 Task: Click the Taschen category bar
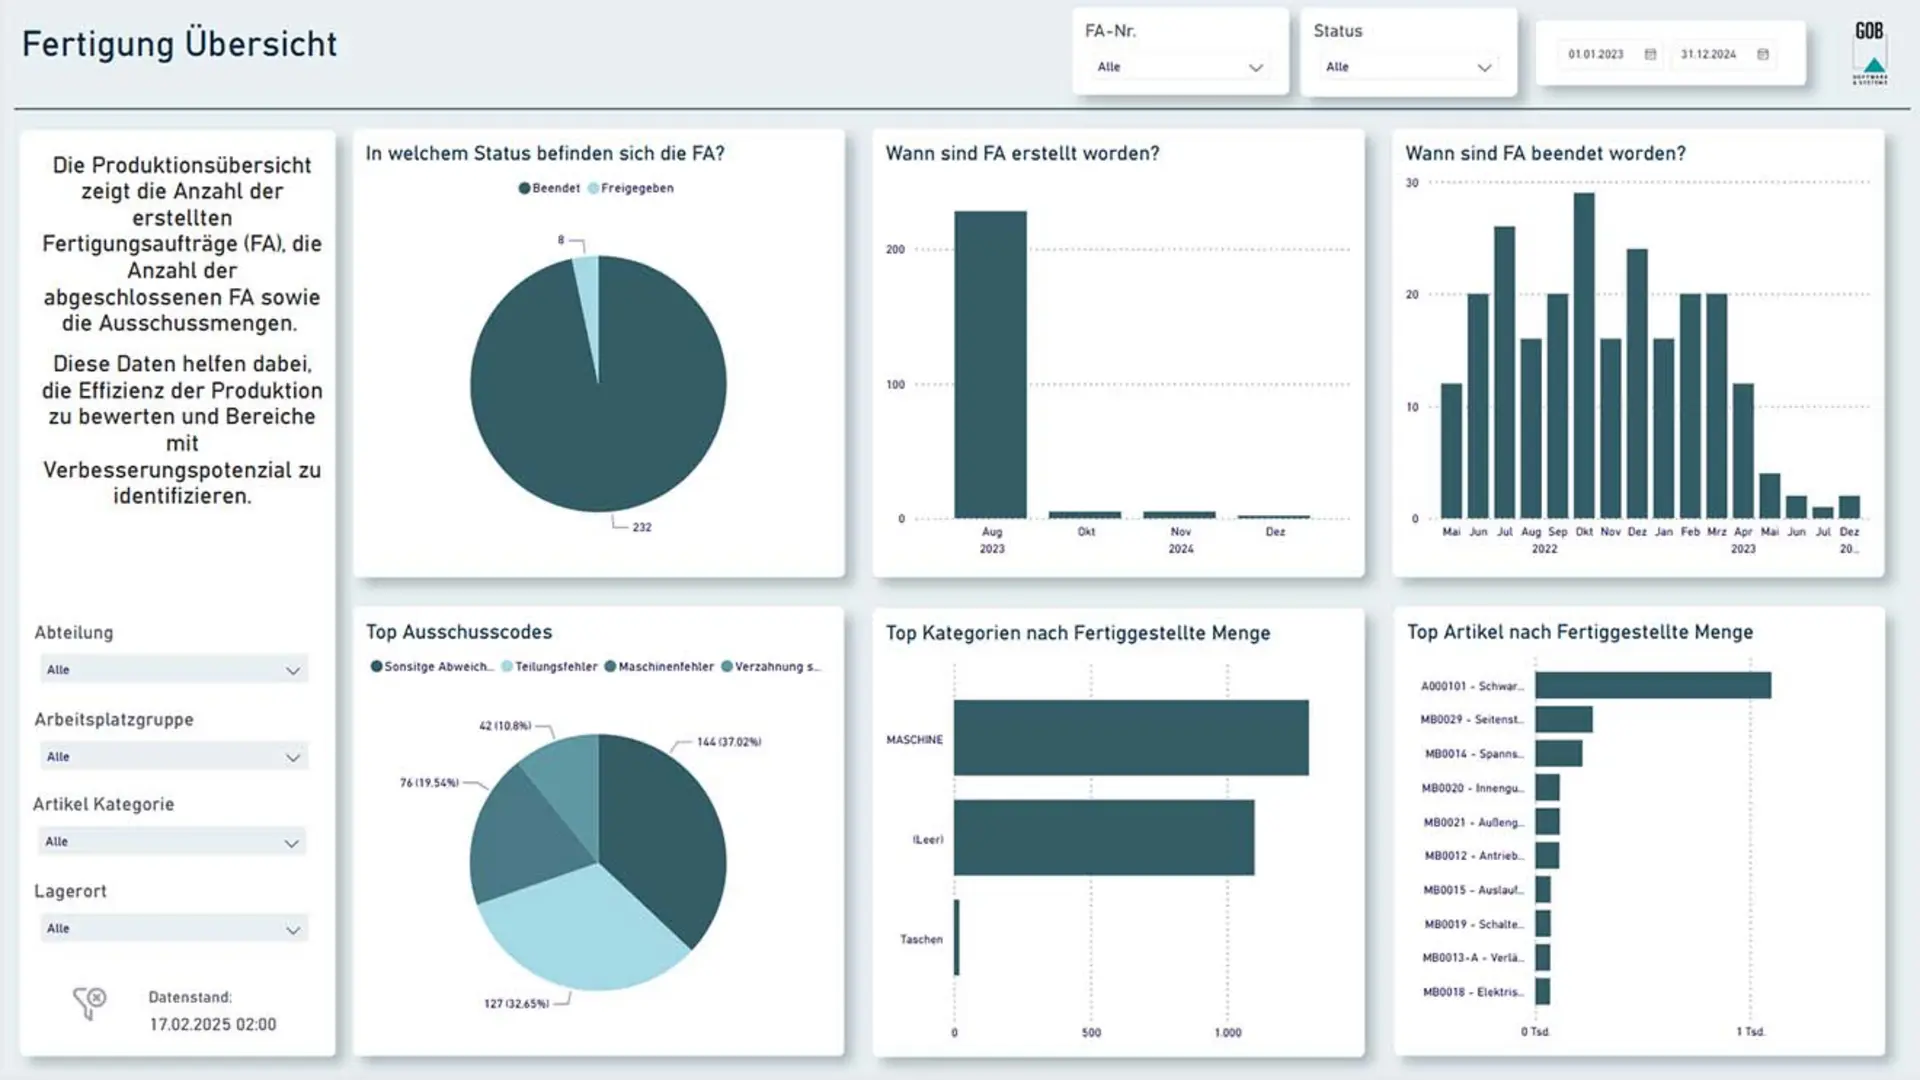click(957, 937)
